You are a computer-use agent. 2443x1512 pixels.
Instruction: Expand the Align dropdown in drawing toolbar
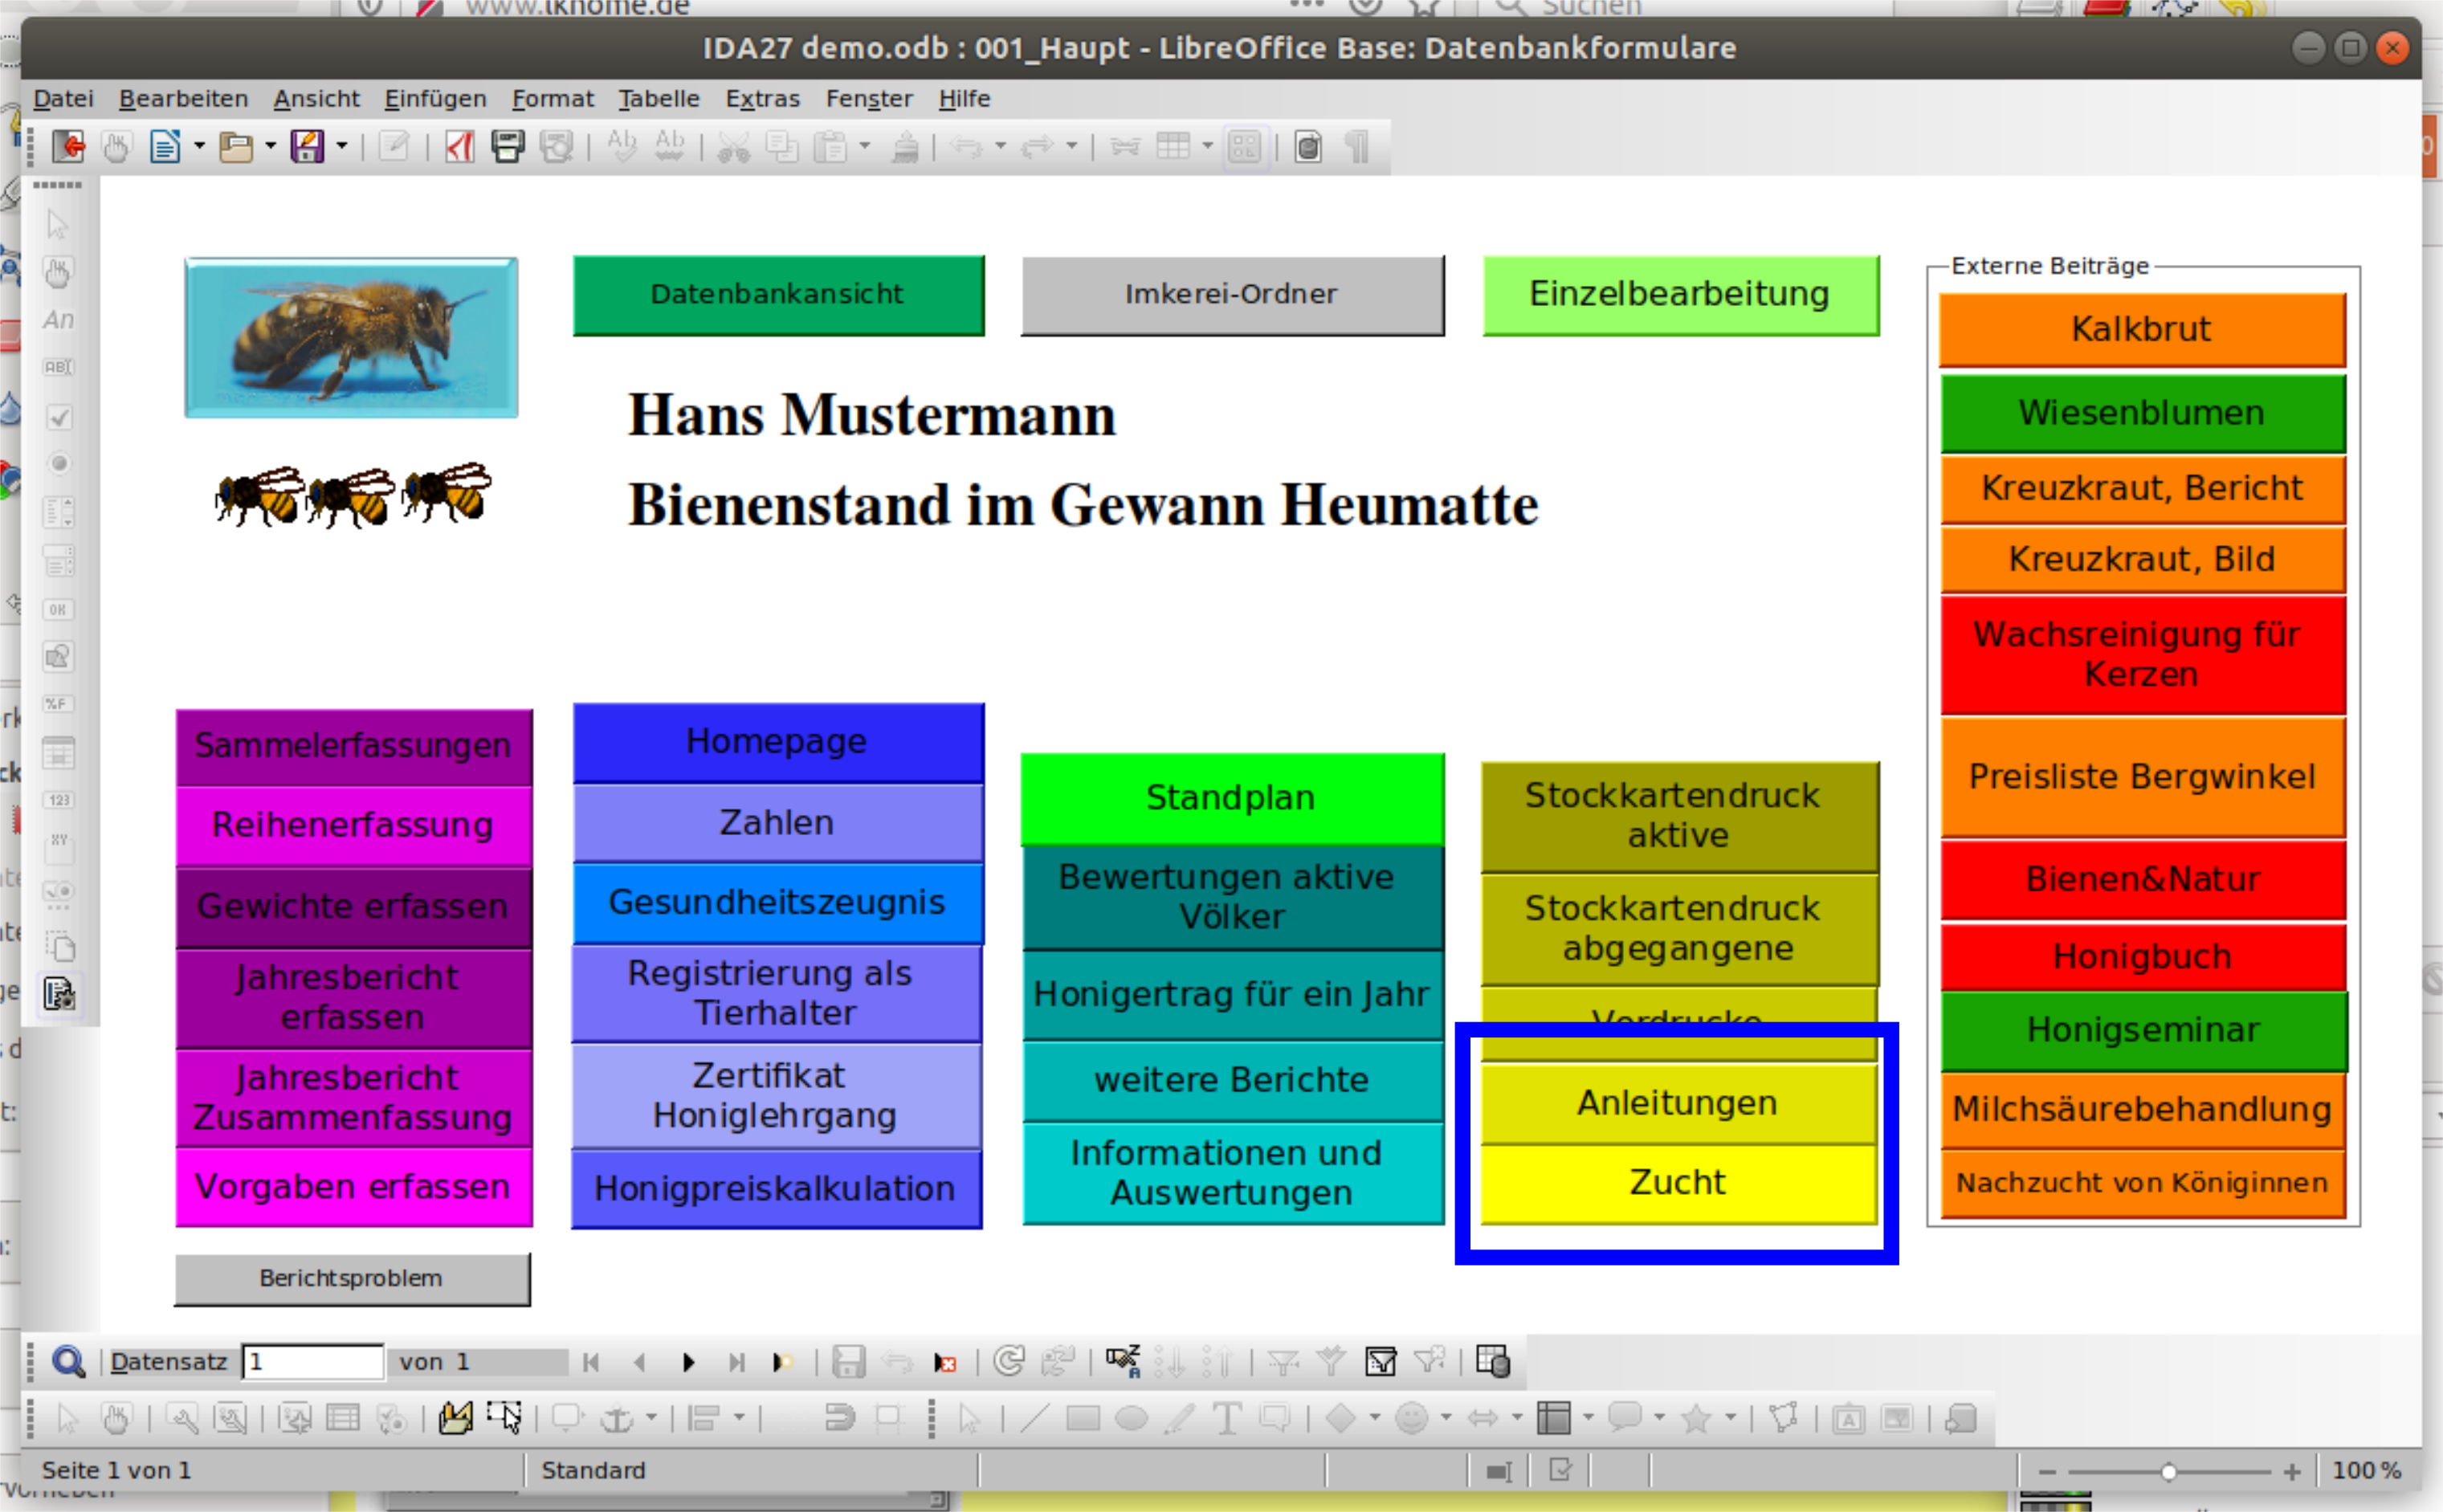coord(739,1418)
